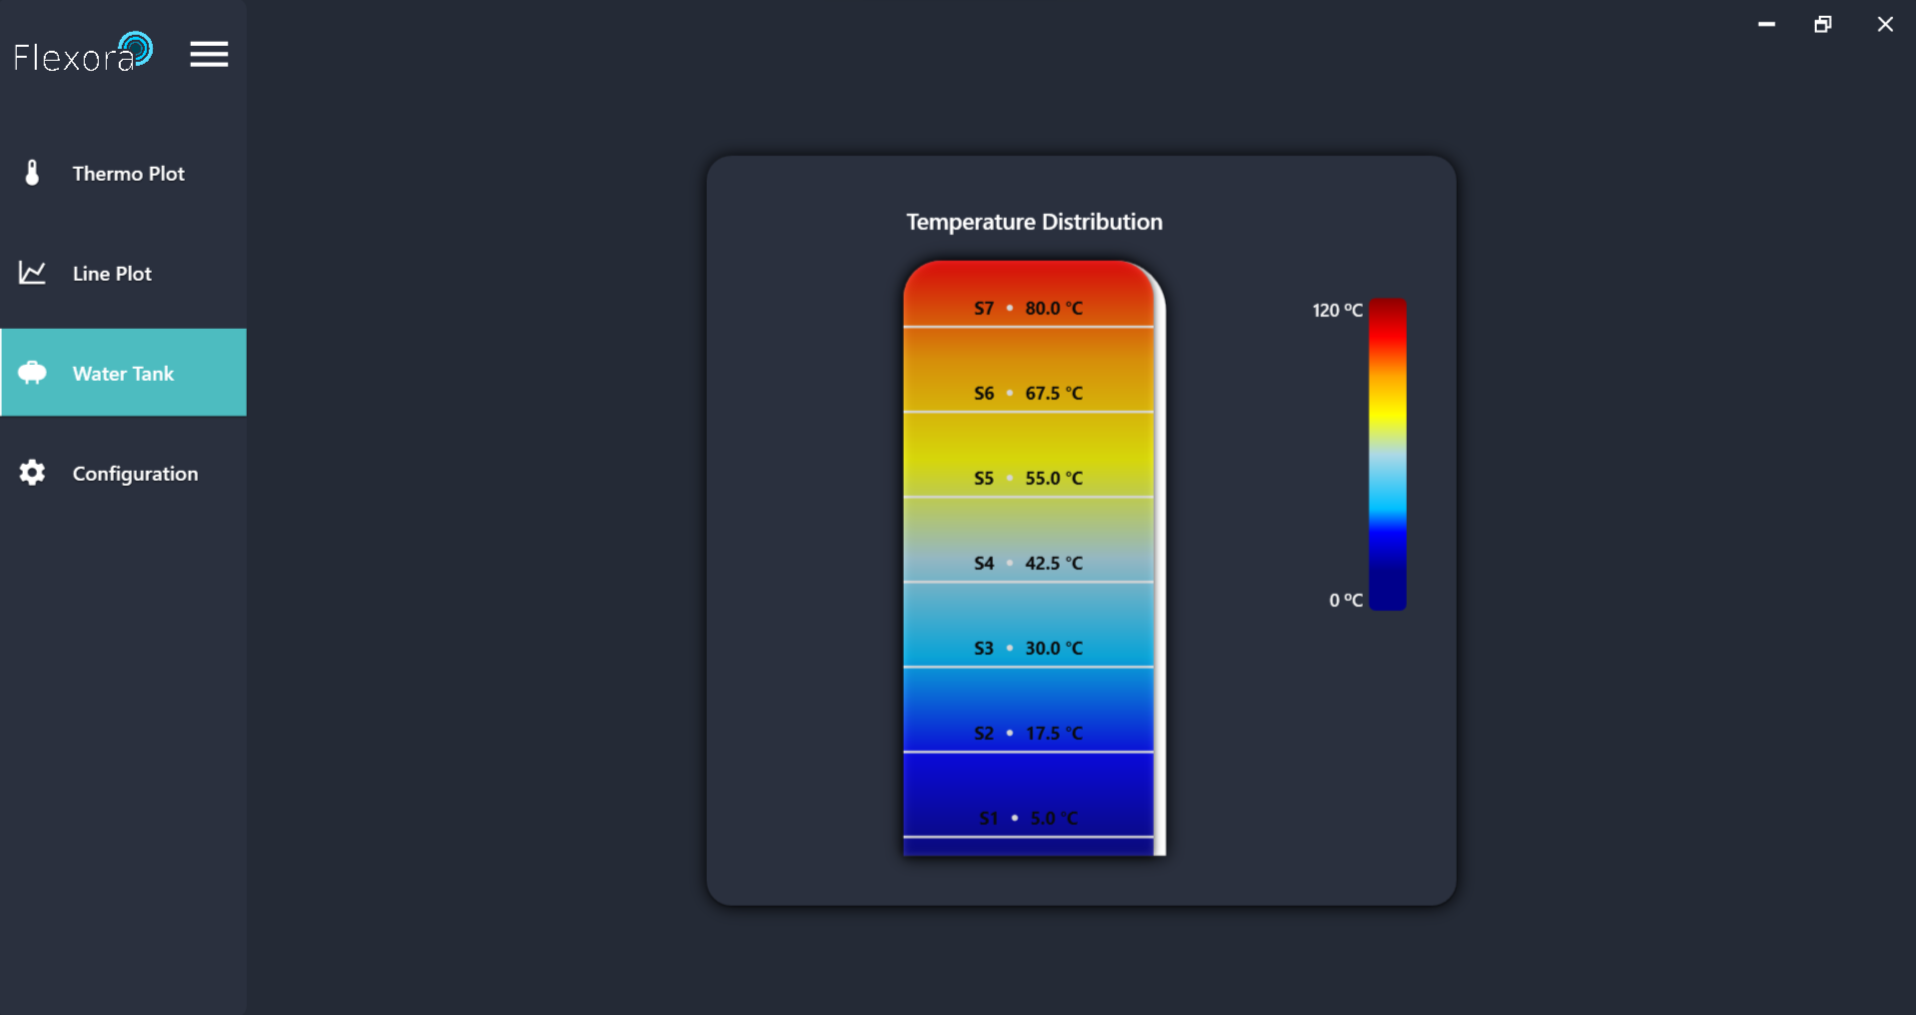Click the water tank icon in the sidebar
The height and width of the screenshot is (1015, 1916).
click(32, 373)
